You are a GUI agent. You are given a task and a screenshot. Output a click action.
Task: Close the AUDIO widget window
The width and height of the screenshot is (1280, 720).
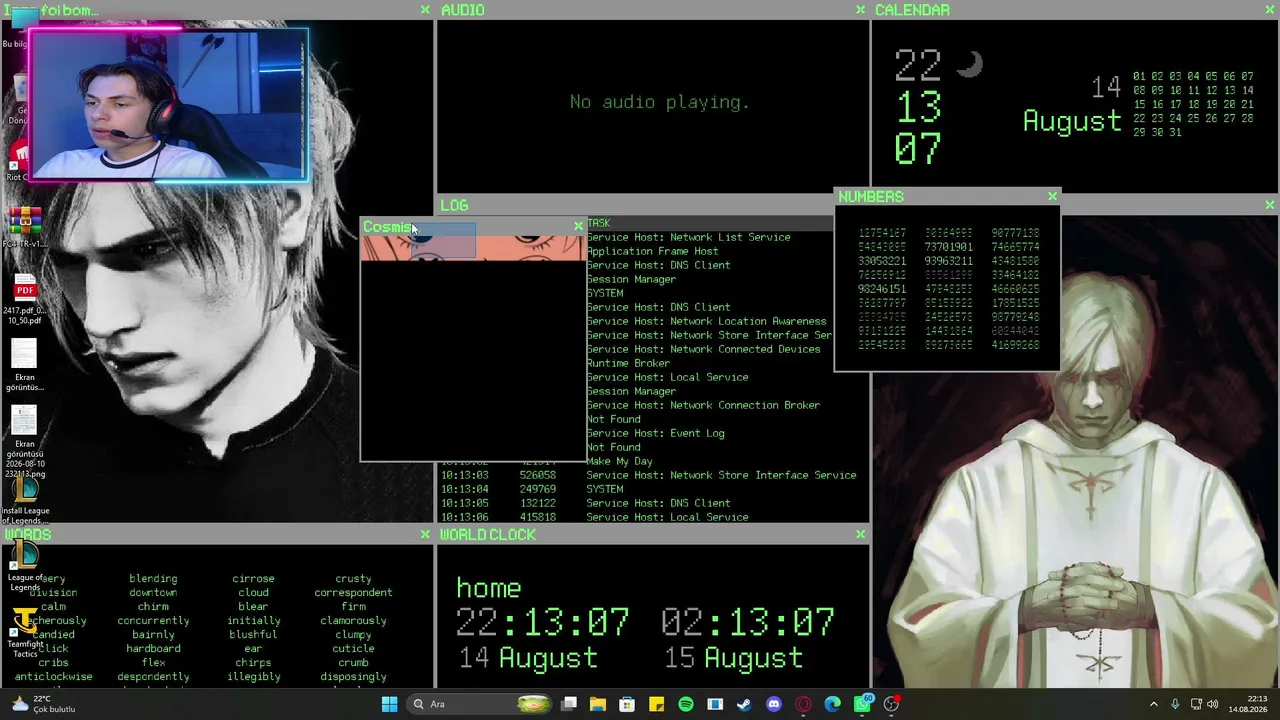pos(860,10)
